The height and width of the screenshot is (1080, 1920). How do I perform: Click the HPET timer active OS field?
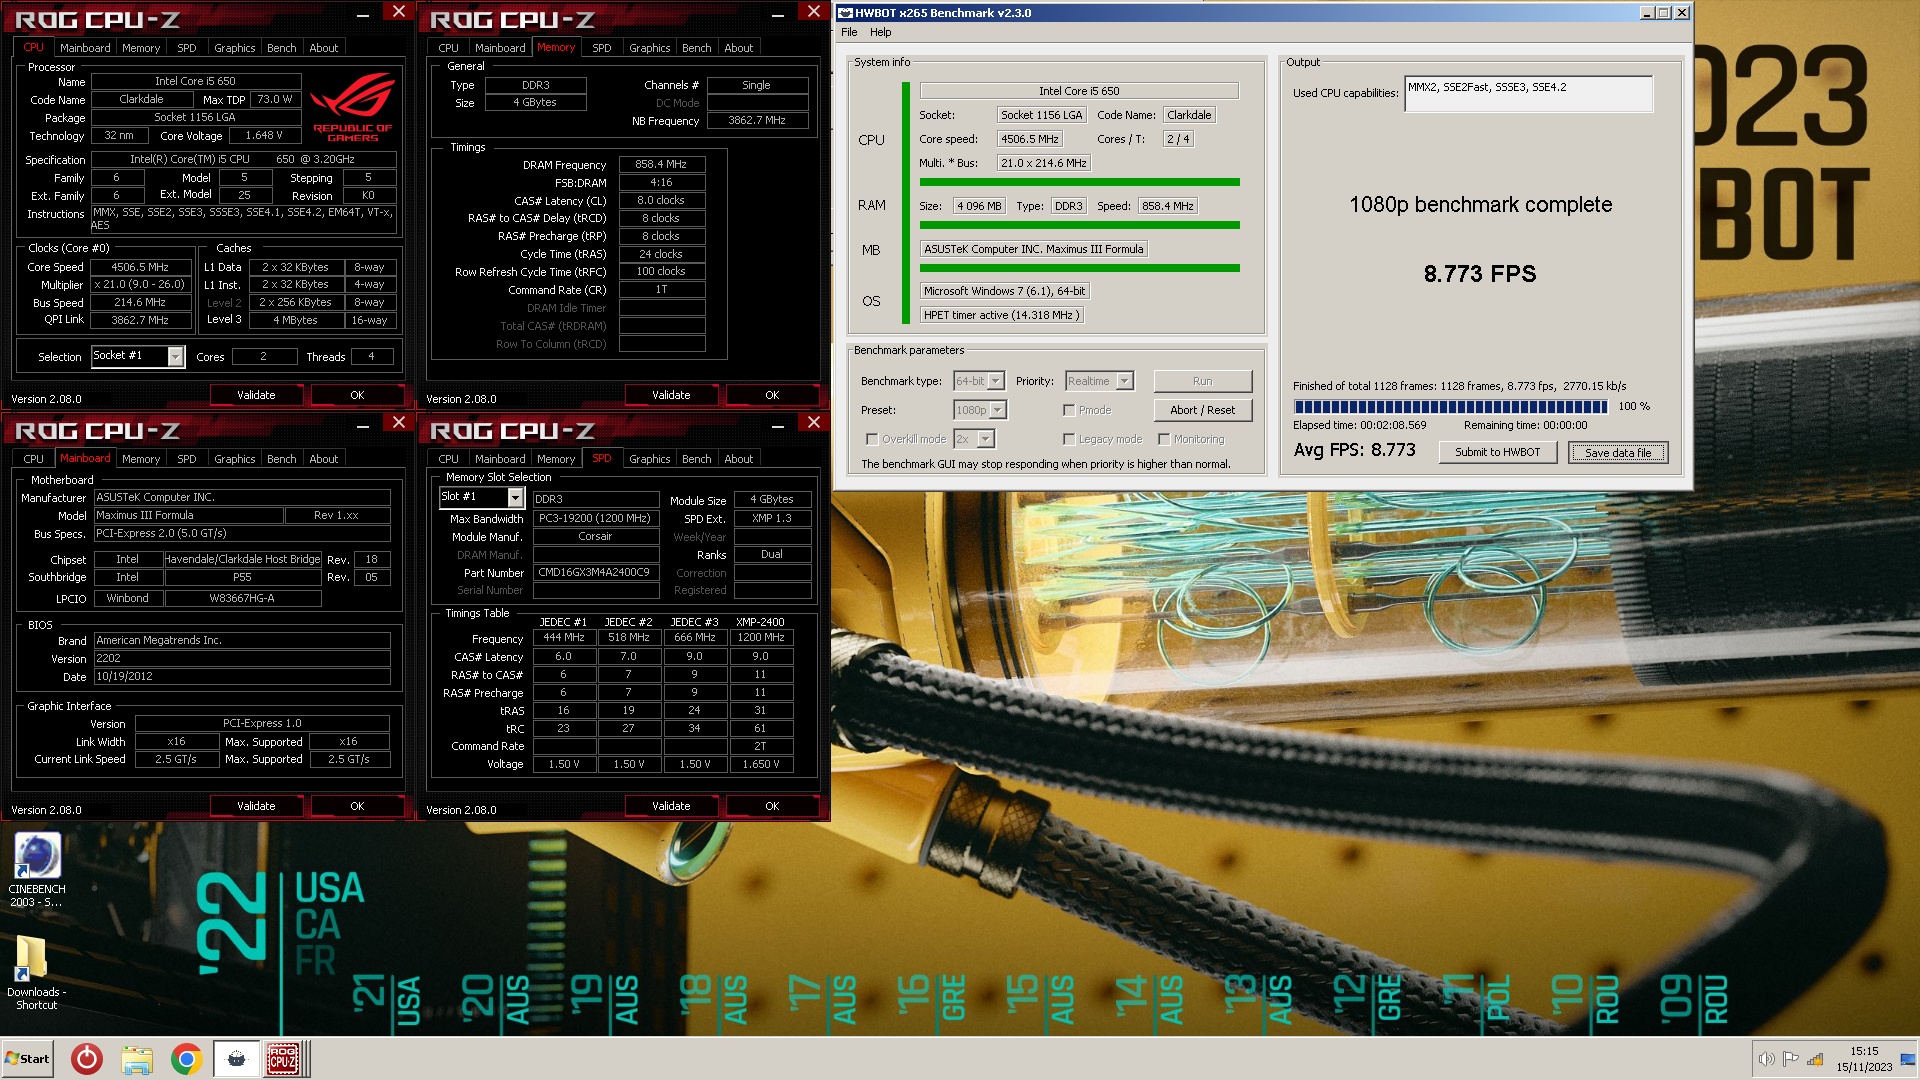pos(1000,315)
